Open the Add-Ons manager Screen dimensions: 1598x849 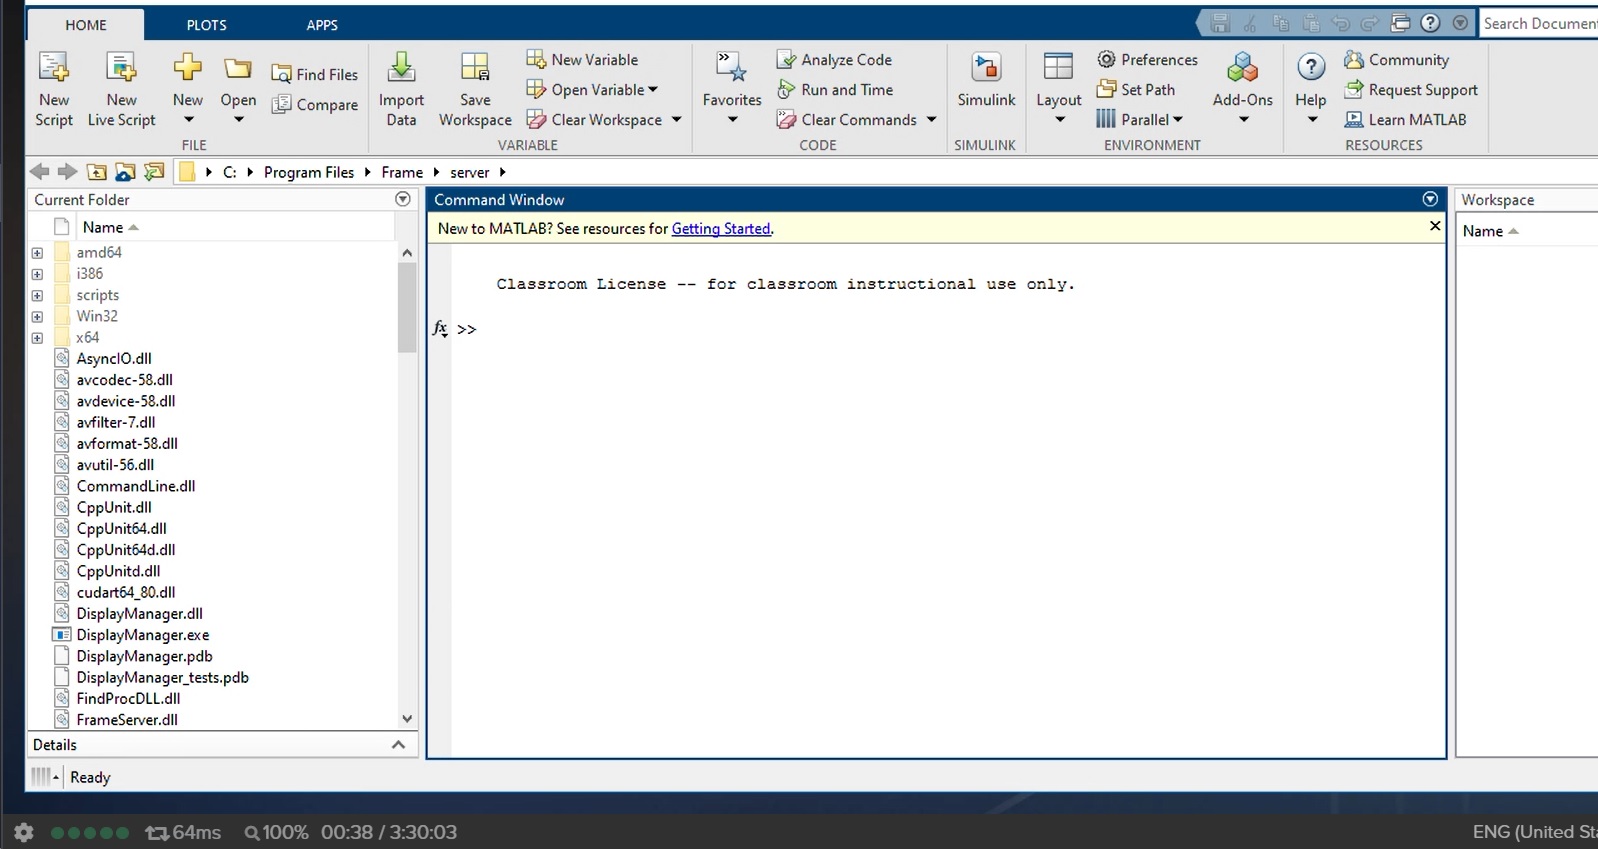coord(1242,69)
